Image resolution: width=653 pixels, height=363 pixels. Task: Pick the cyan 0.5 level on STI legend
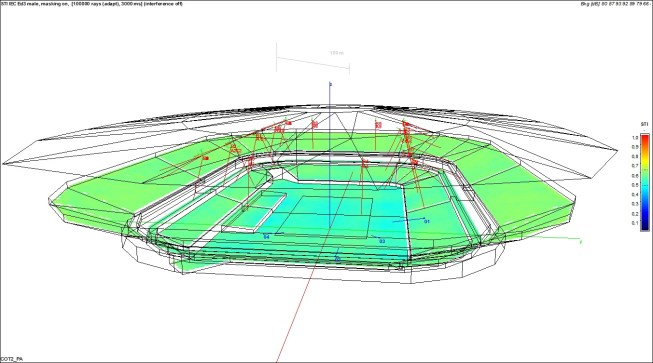tap(644, 185)
